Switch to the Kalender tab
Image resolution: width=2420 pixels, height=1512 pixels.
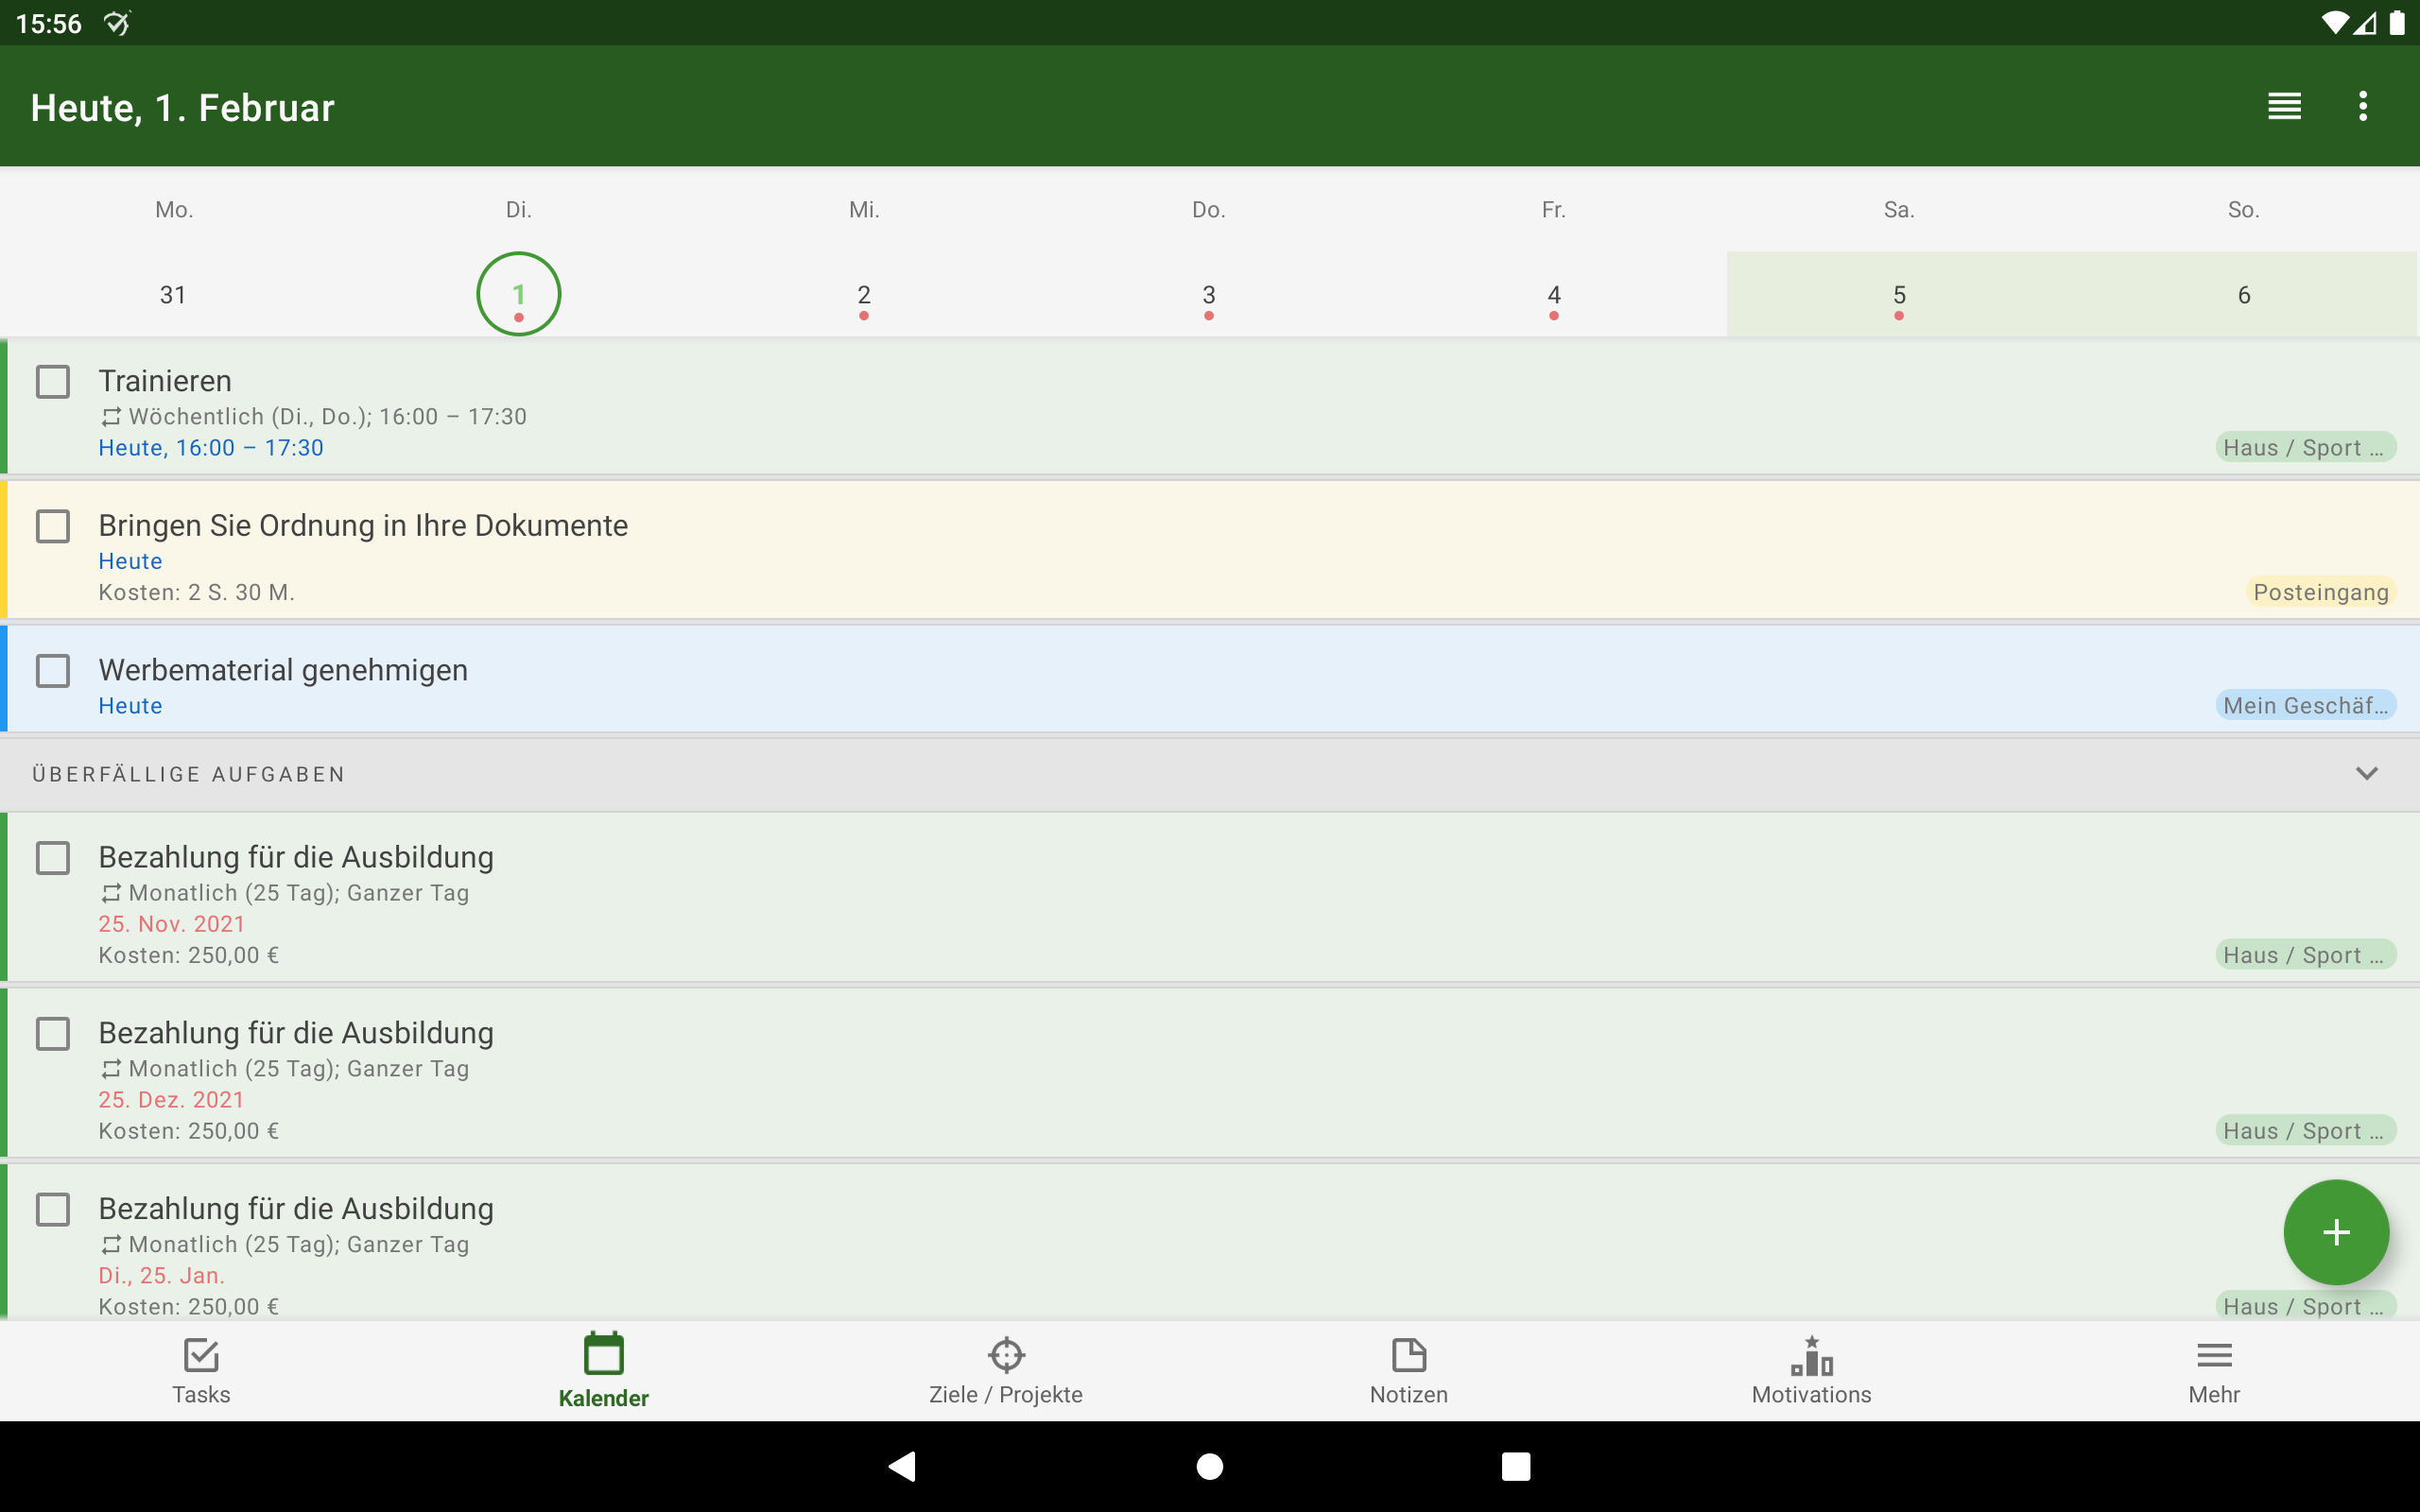604,1371
